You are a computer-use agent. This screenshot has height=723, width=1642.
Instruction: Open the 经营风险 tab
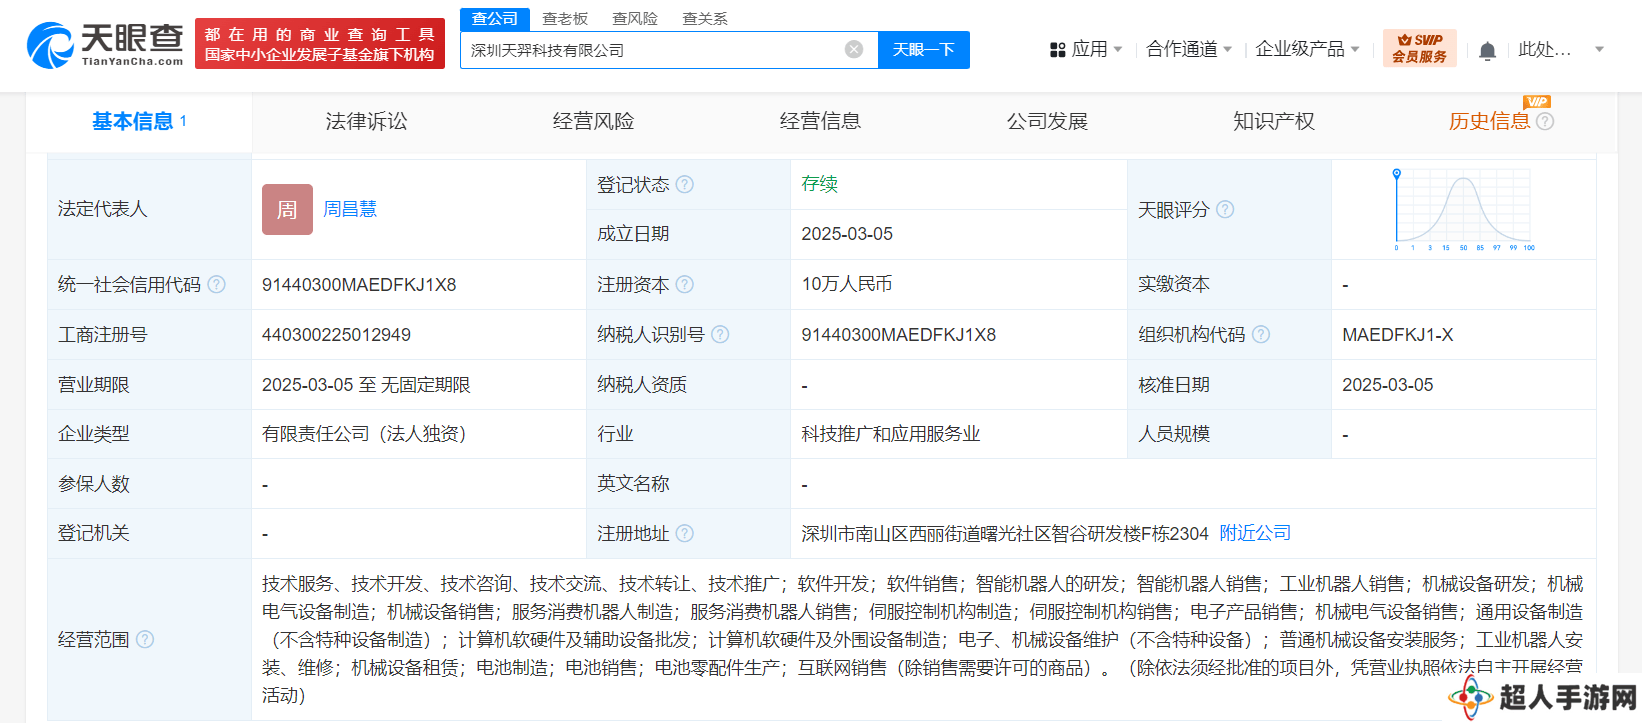[594, 121]
